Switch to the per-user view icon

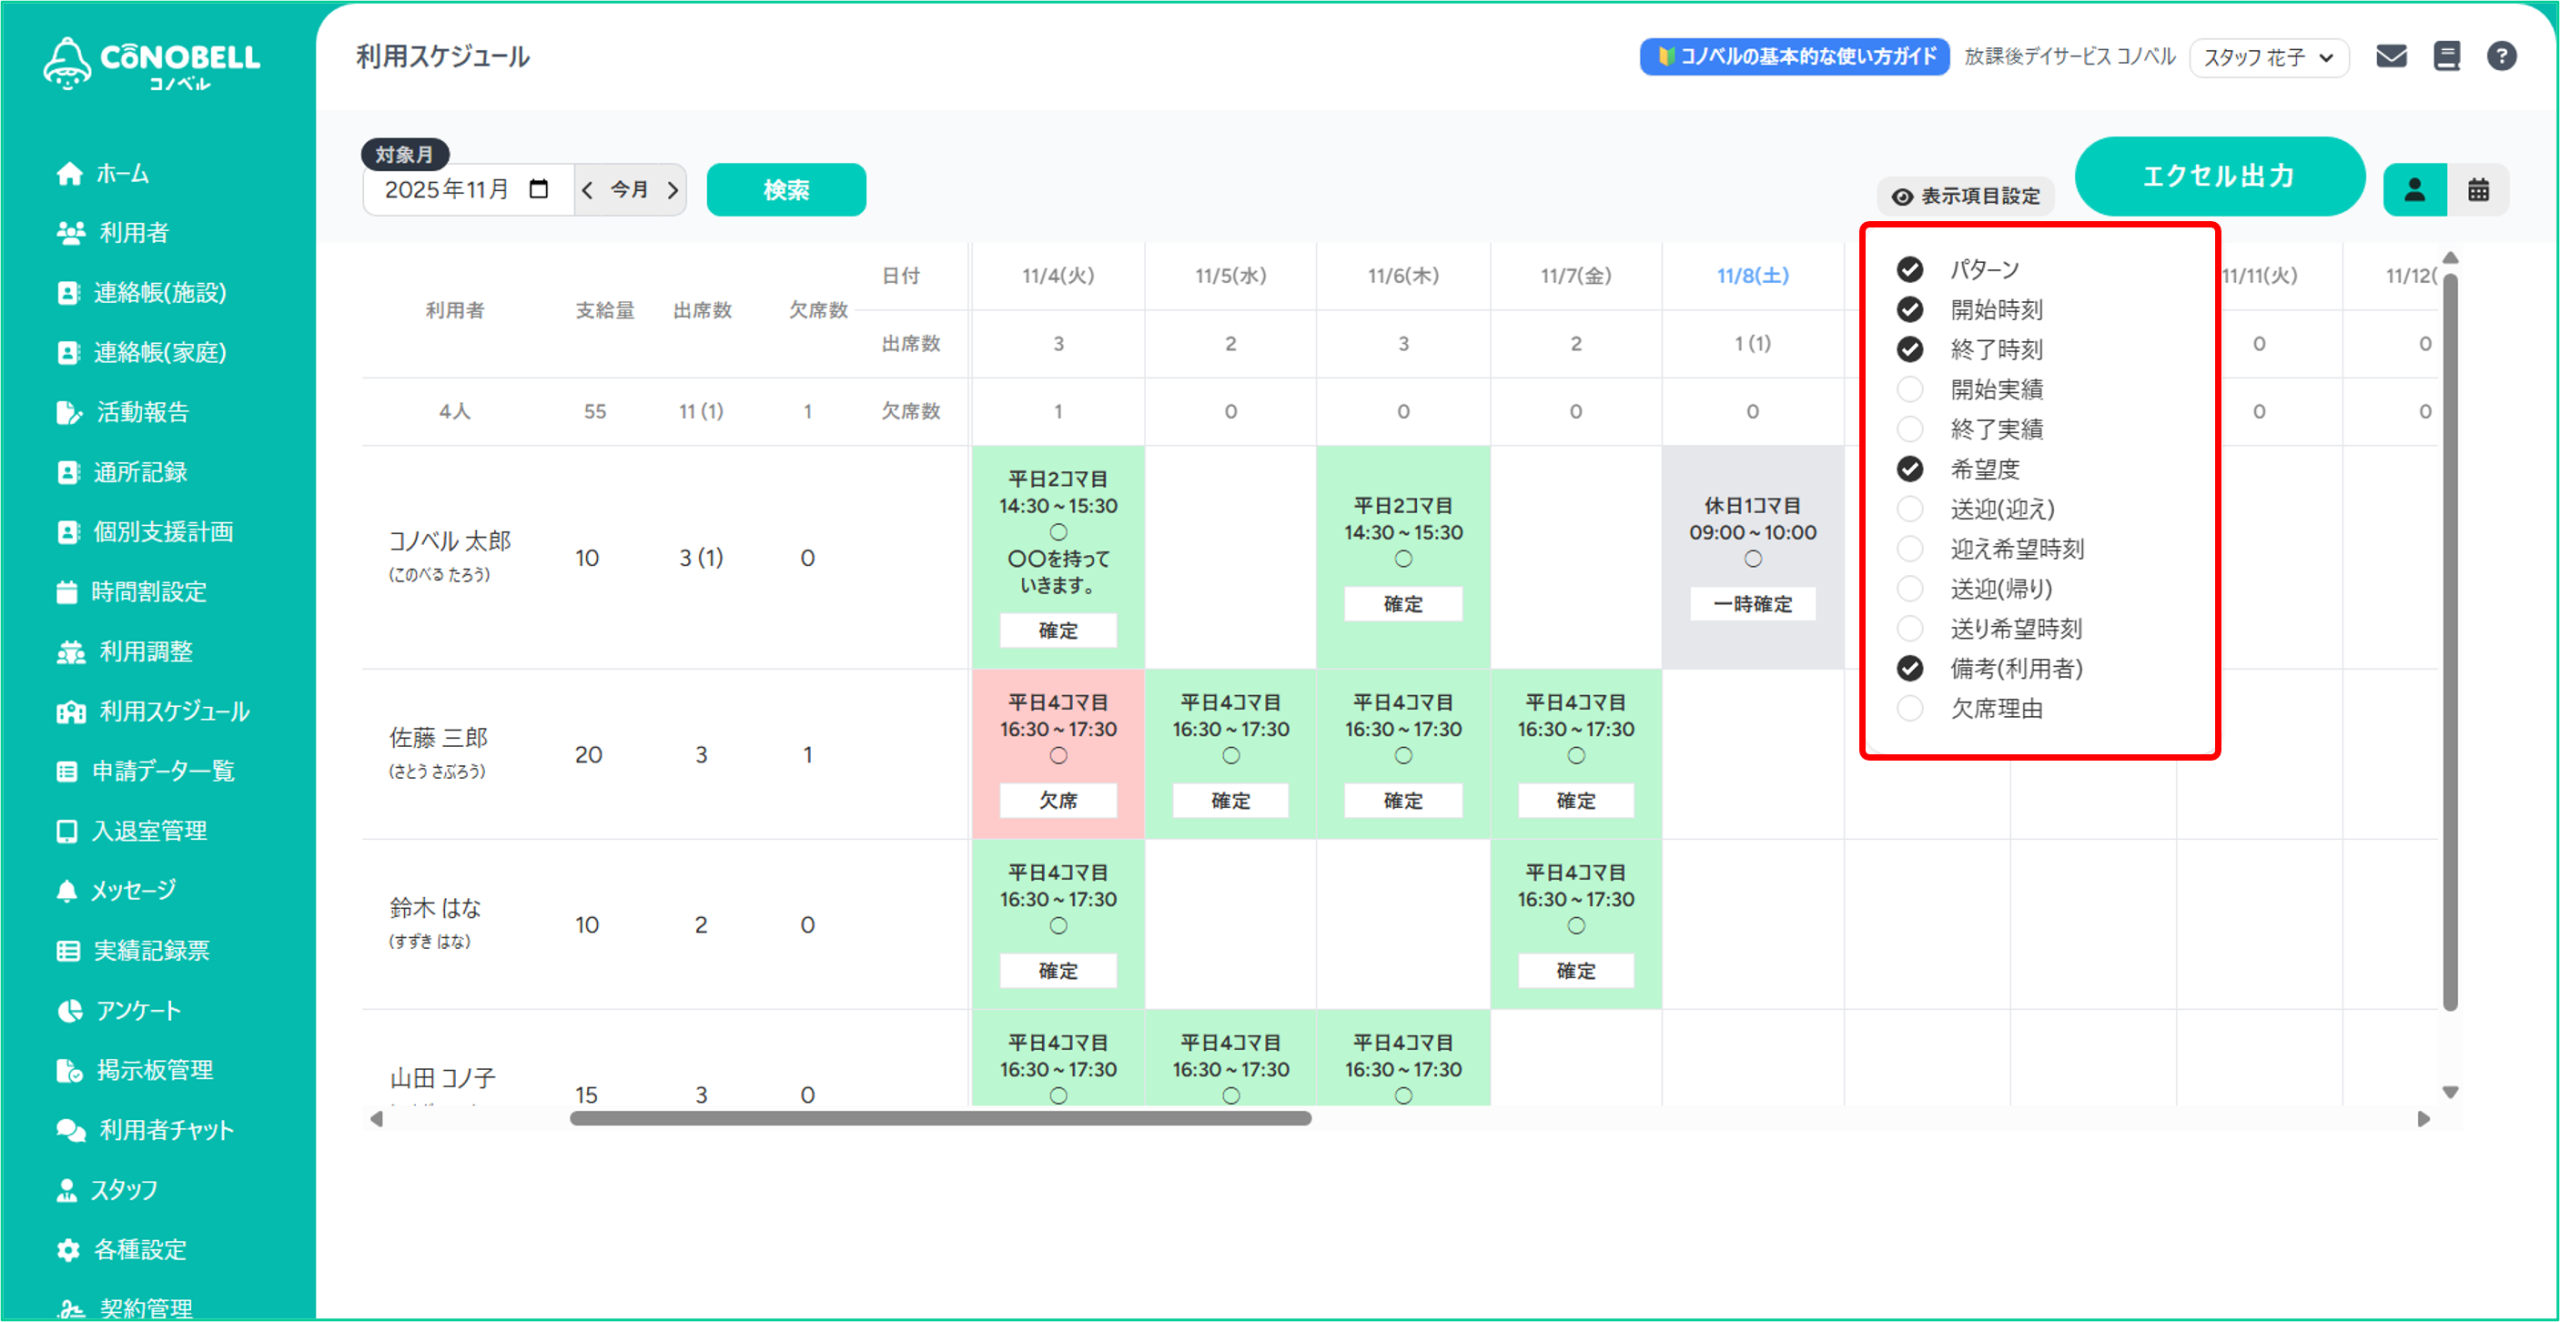2414,190
